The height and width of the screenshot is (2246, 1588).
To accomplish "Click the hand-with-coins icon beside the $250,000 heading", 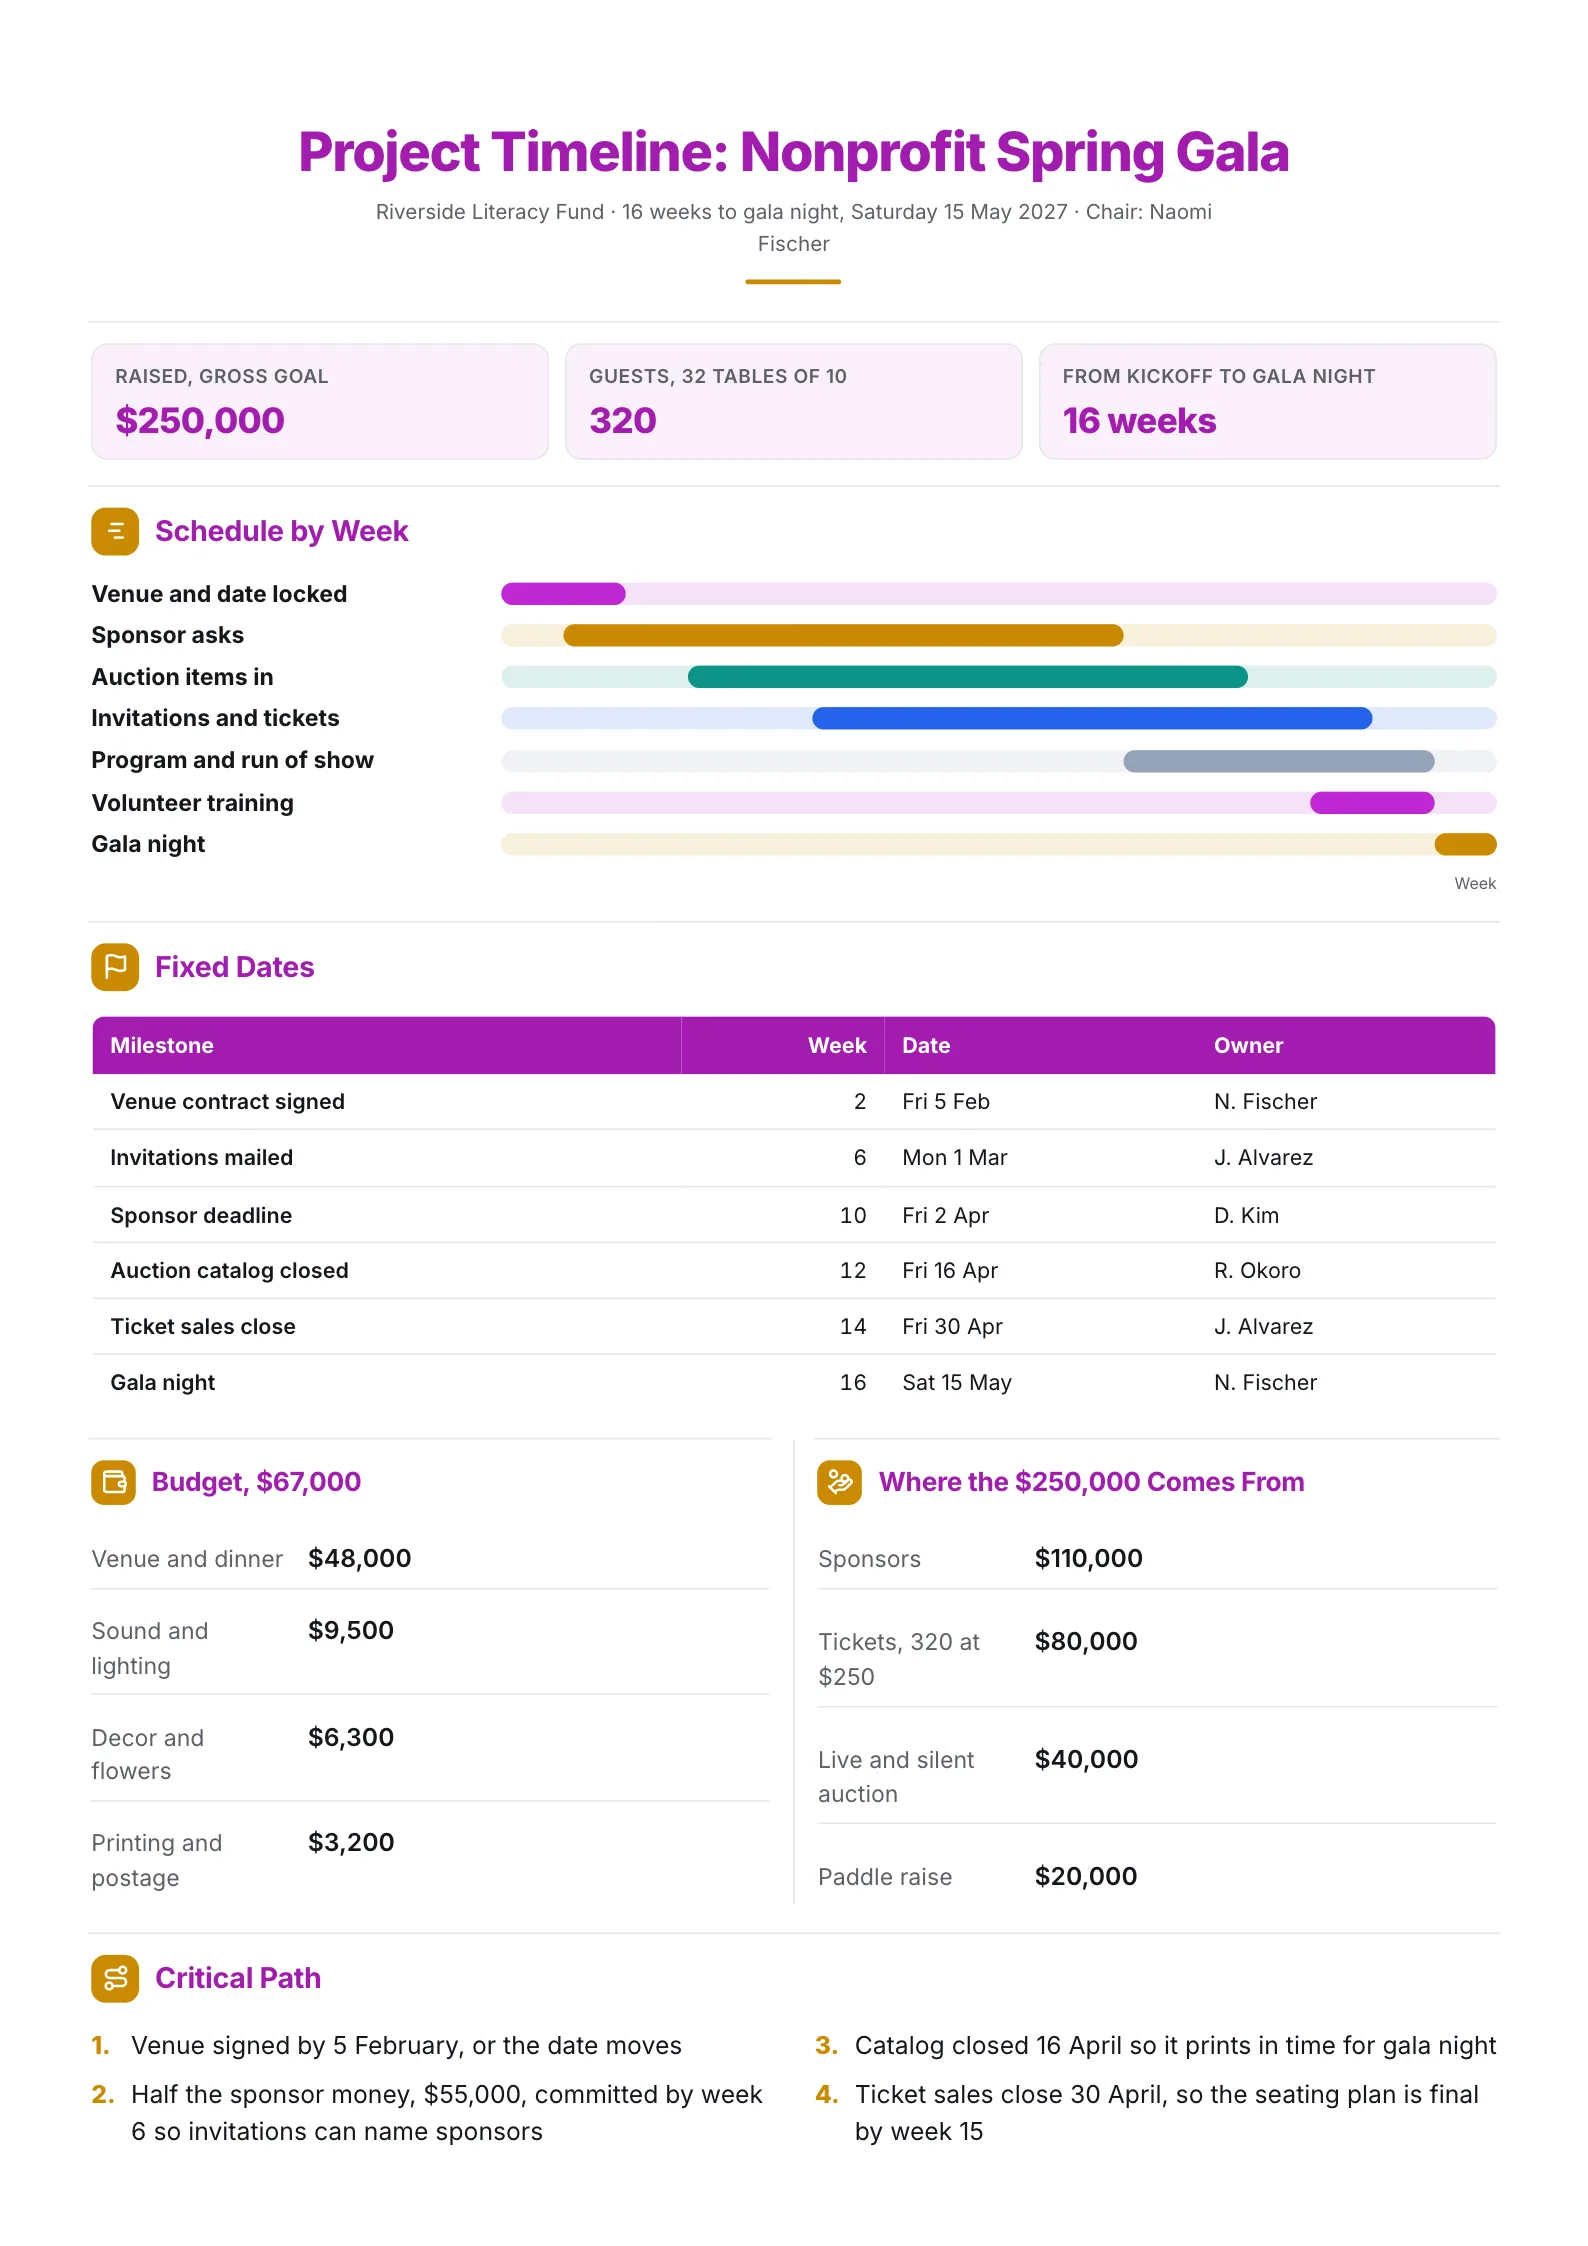I will pyautogui.click(x=840, y=1482).
